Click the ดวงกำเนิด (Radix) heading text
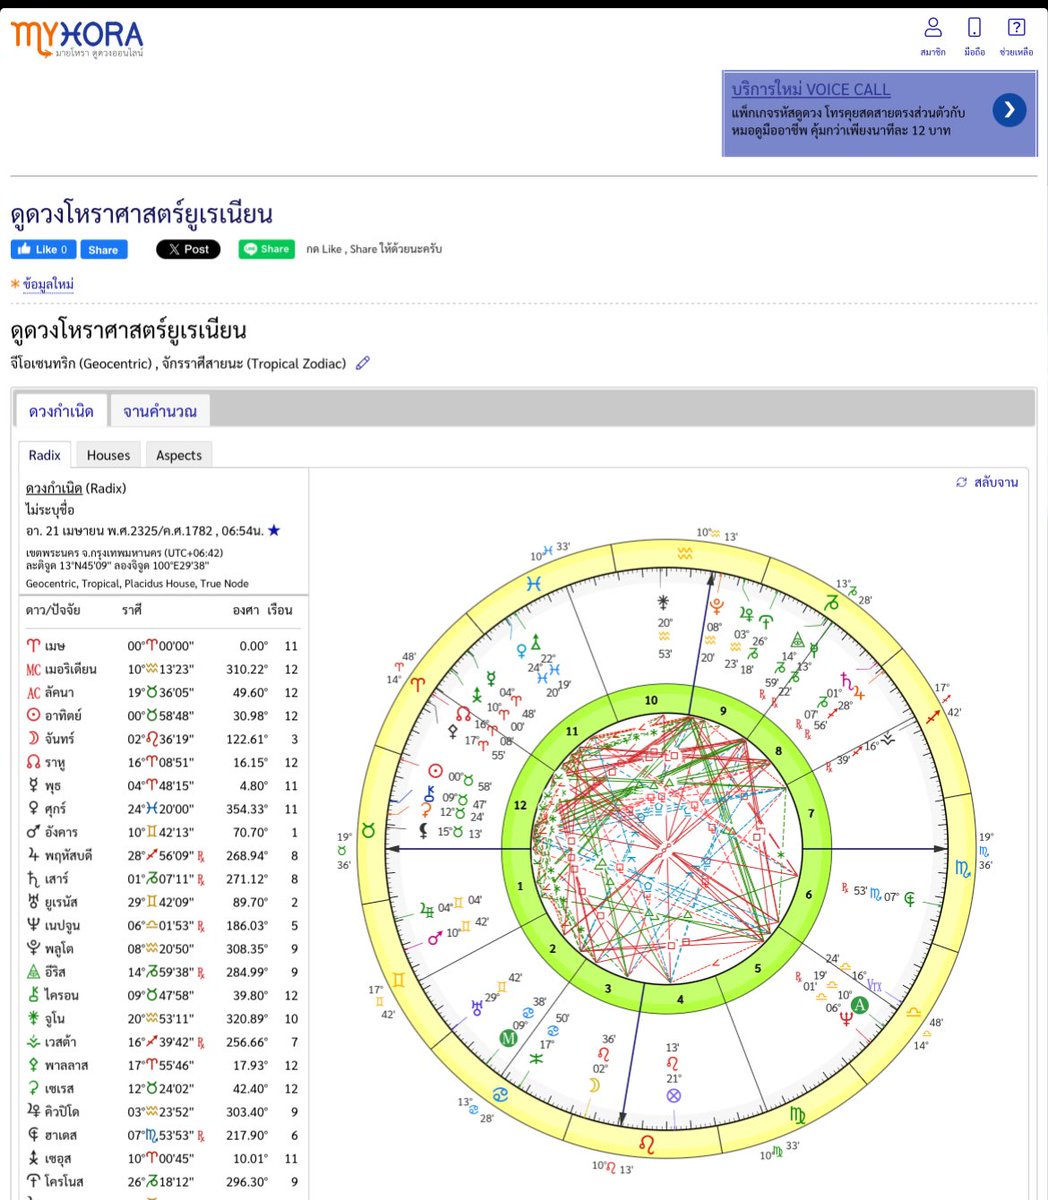The height and width of the screenshot is (1200, 1048). [76, 489]
